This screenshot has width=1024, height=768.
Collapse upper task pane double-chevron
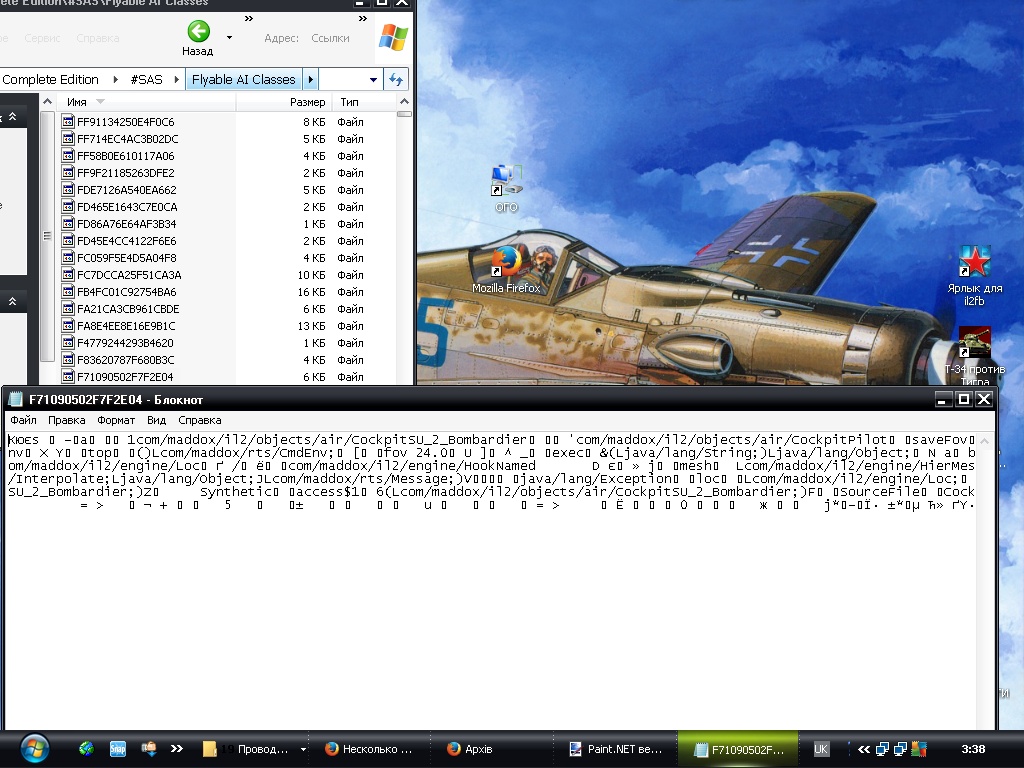tap(12, 117)
